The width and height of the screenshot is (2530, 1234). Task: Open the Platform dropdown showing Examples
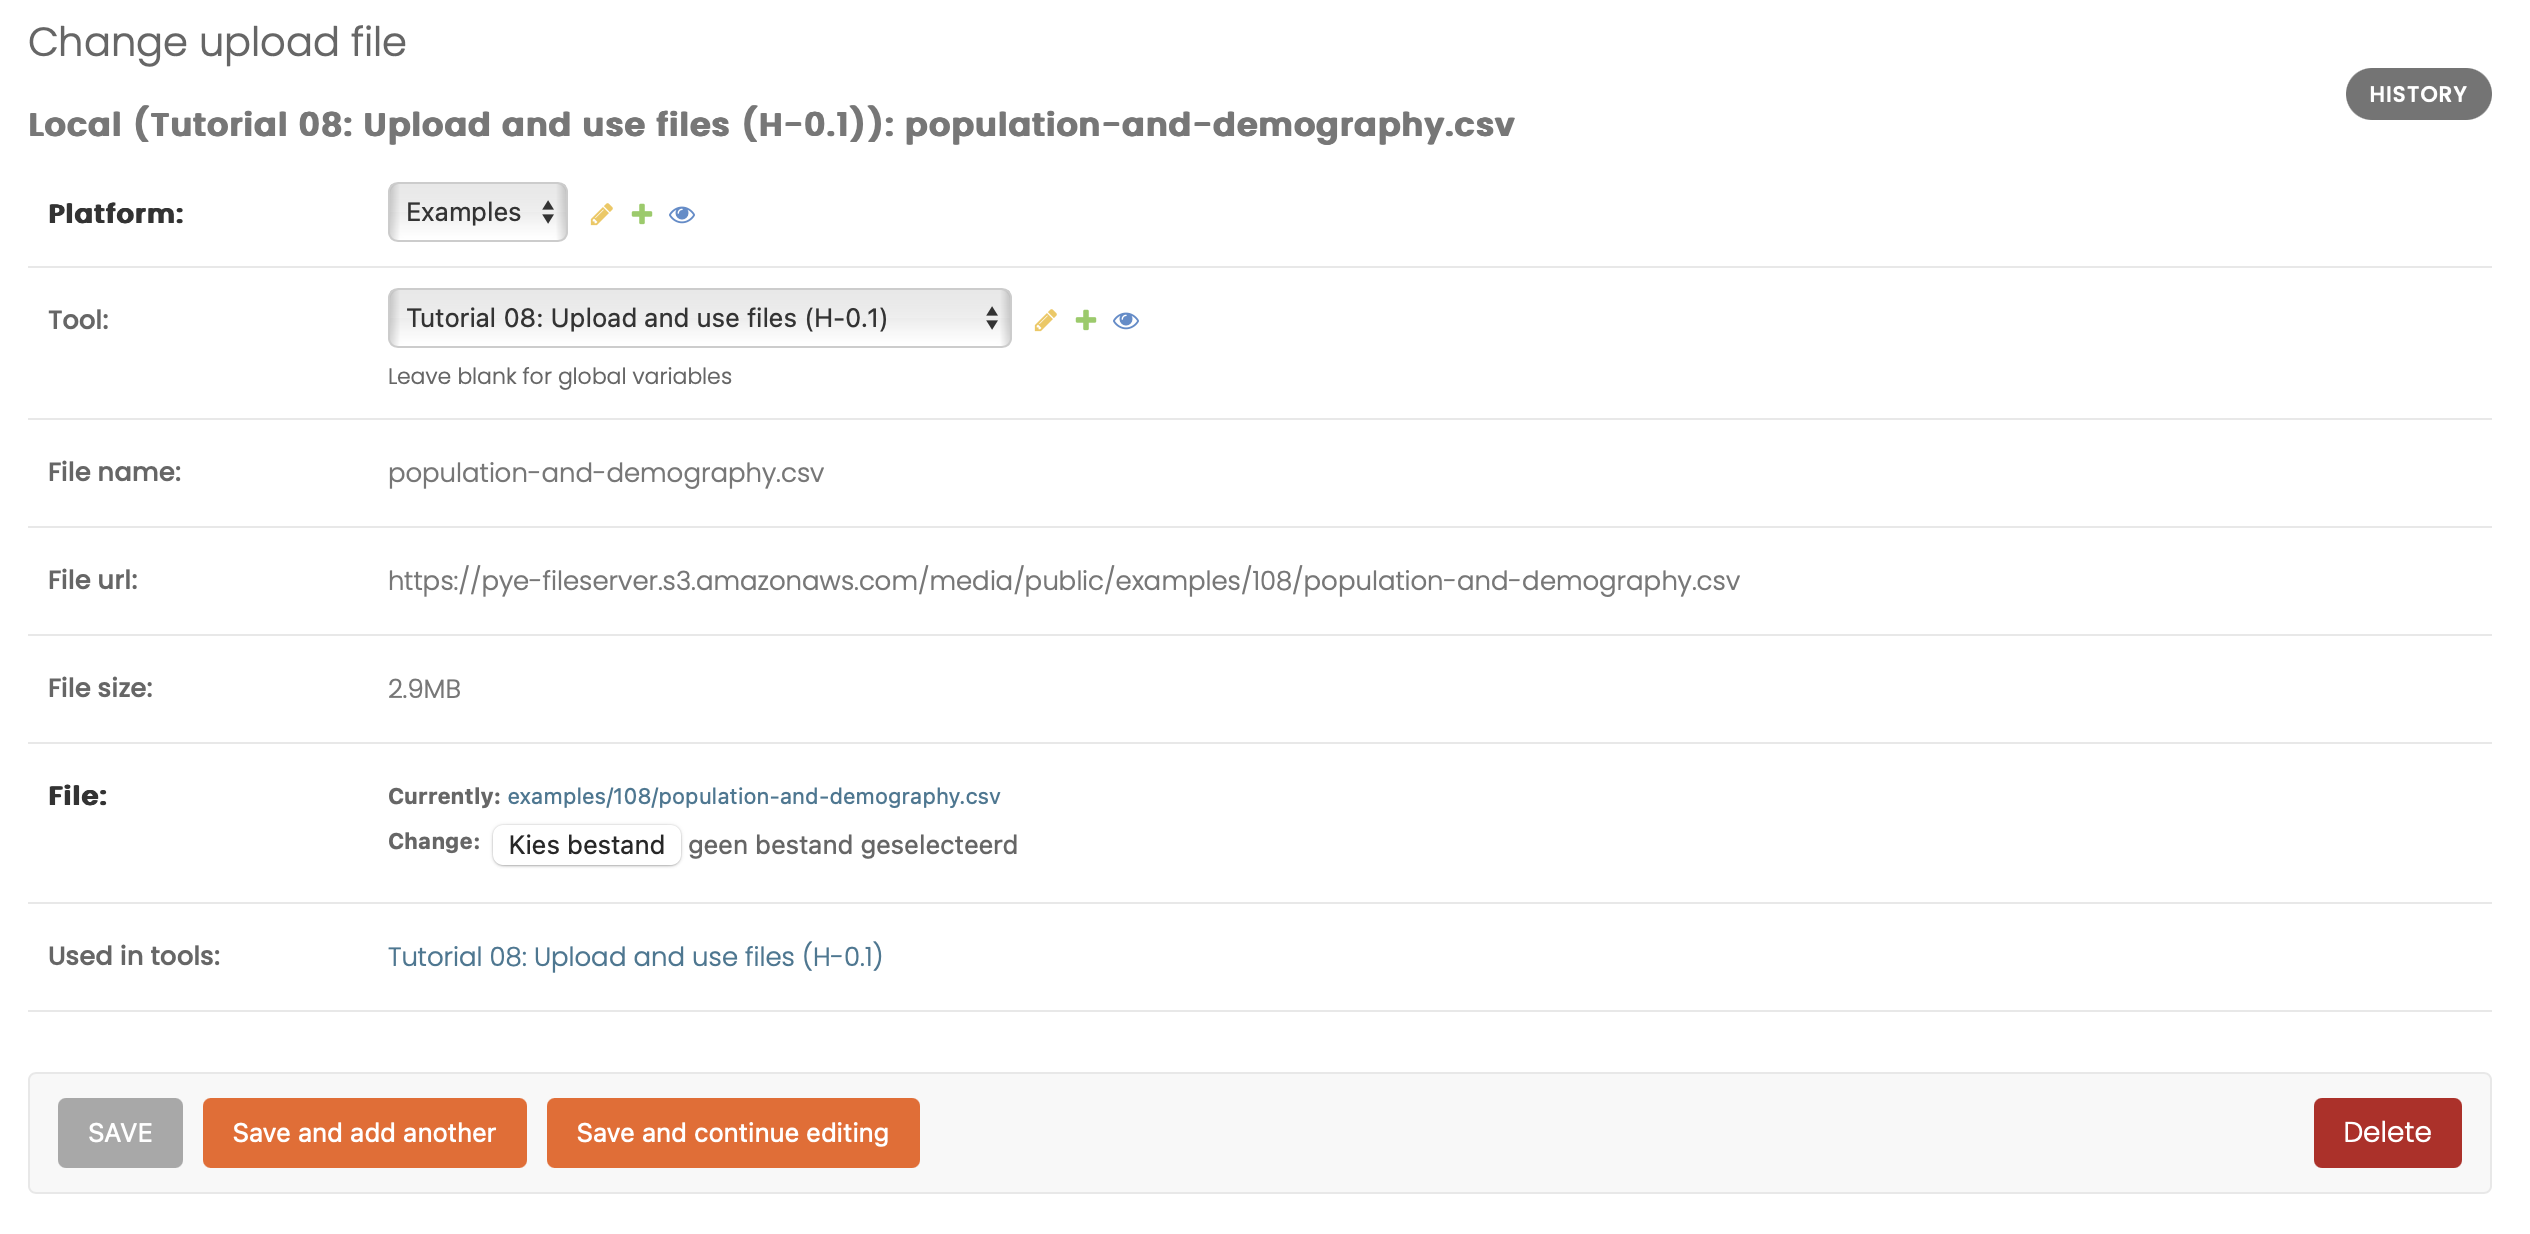click(x=478, y=212)
